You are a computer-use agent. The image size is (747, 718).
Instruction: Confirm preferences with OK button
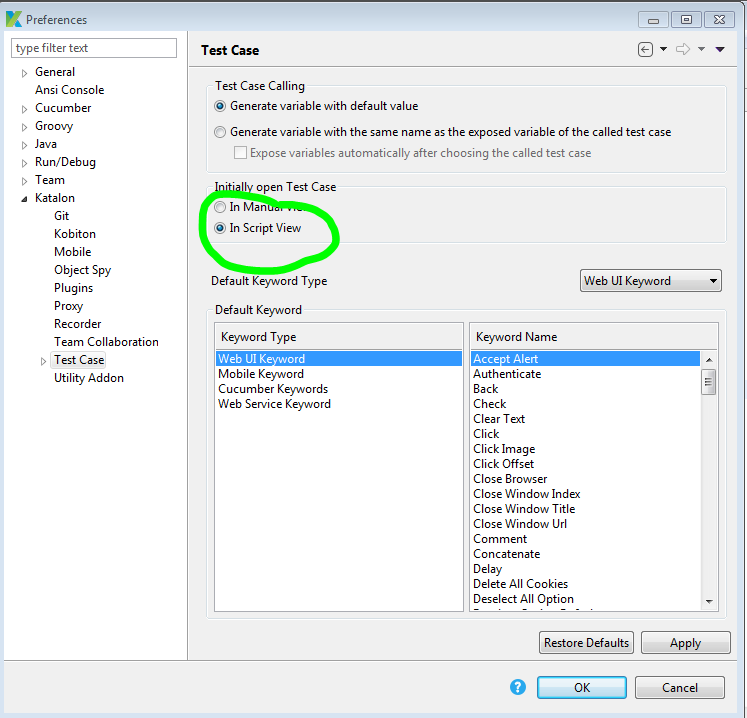pyautogui.click(x=582, y=688)
